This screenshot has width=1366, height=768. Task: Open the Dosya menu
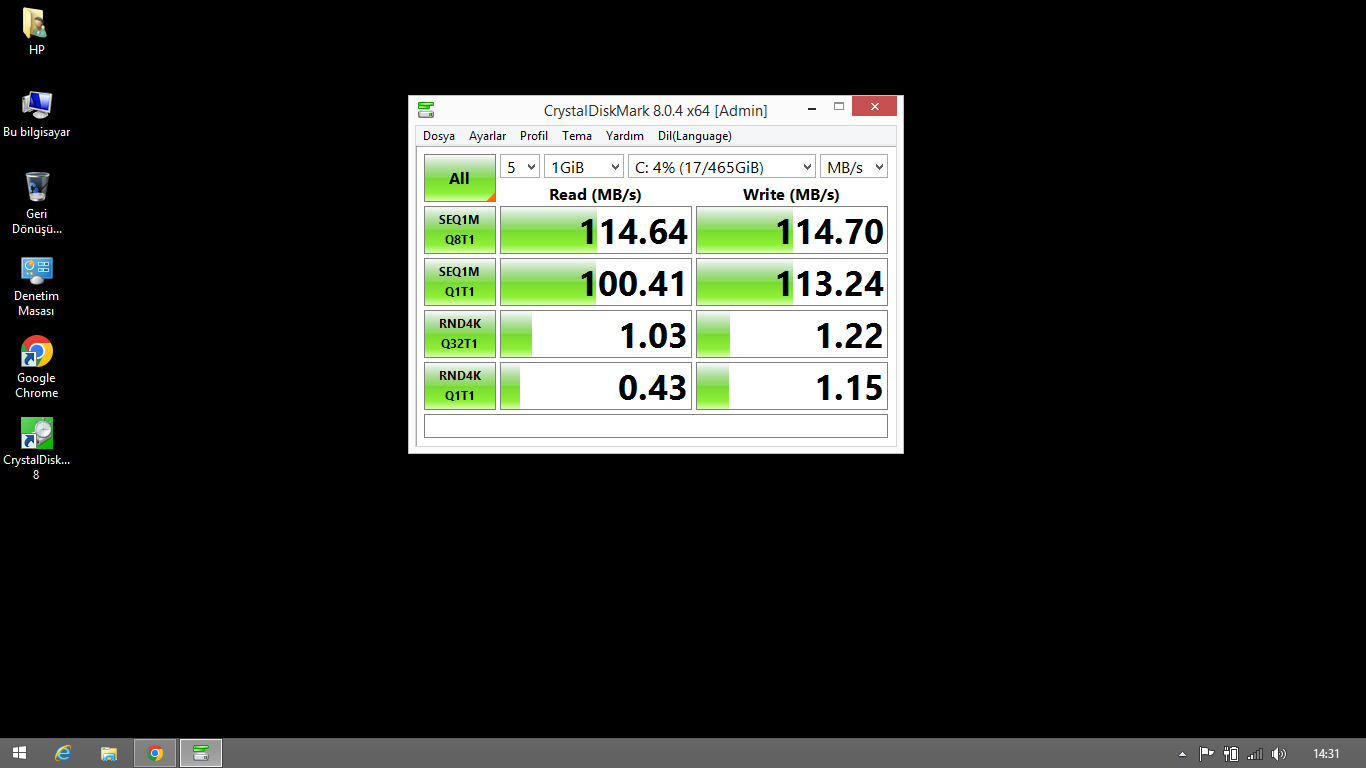click(439, 136)
